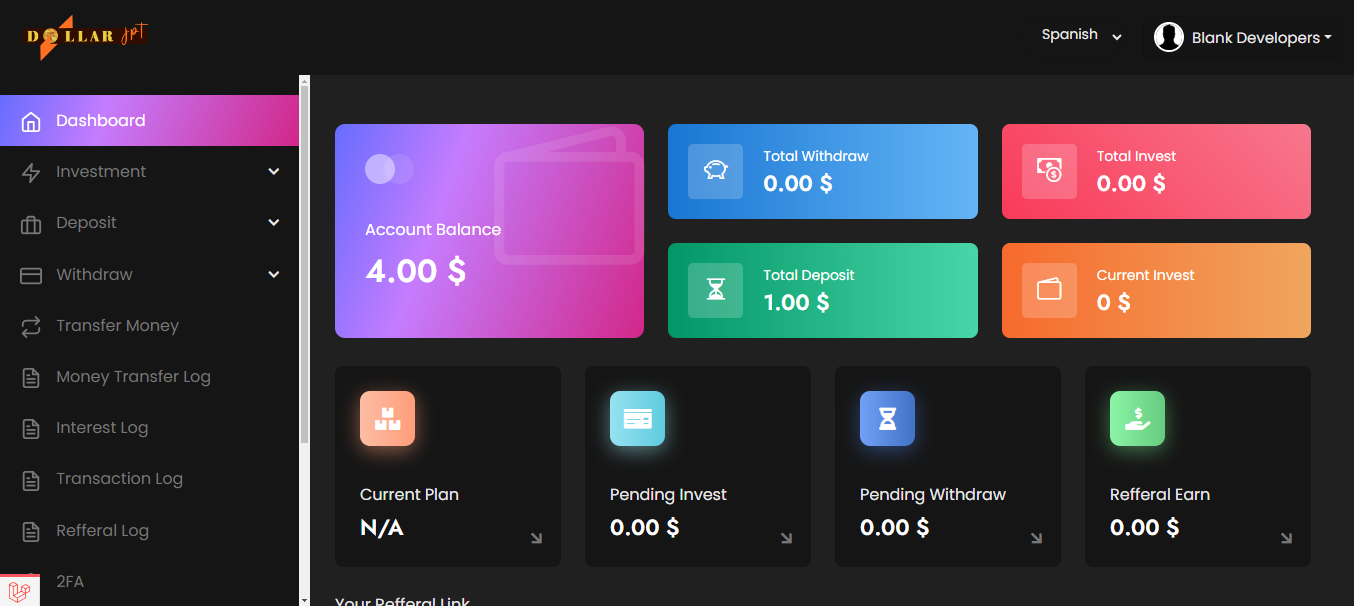
Task: Click the Pending Invest card icon
Action: [637, 418]
